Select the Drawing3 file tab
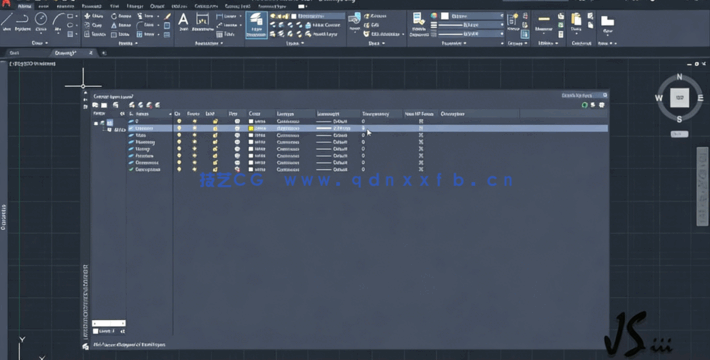This screenshot has height=360, width=710. point(66,53)
